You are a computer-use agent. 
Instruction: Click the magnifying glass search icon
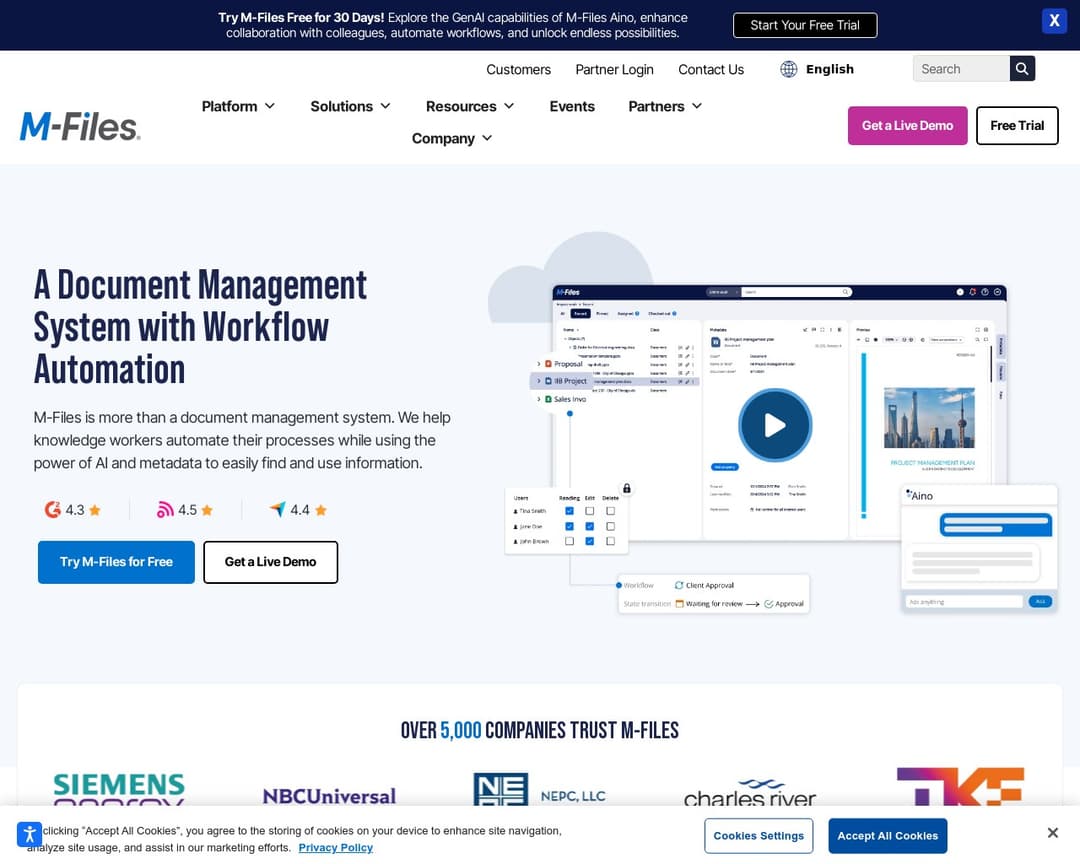(1022, 69)
